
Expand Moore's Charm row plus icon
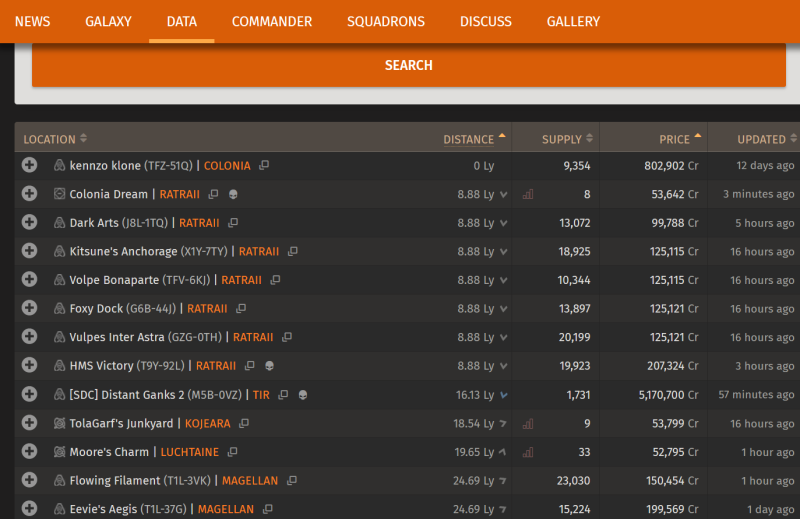(x=29, y=451)
